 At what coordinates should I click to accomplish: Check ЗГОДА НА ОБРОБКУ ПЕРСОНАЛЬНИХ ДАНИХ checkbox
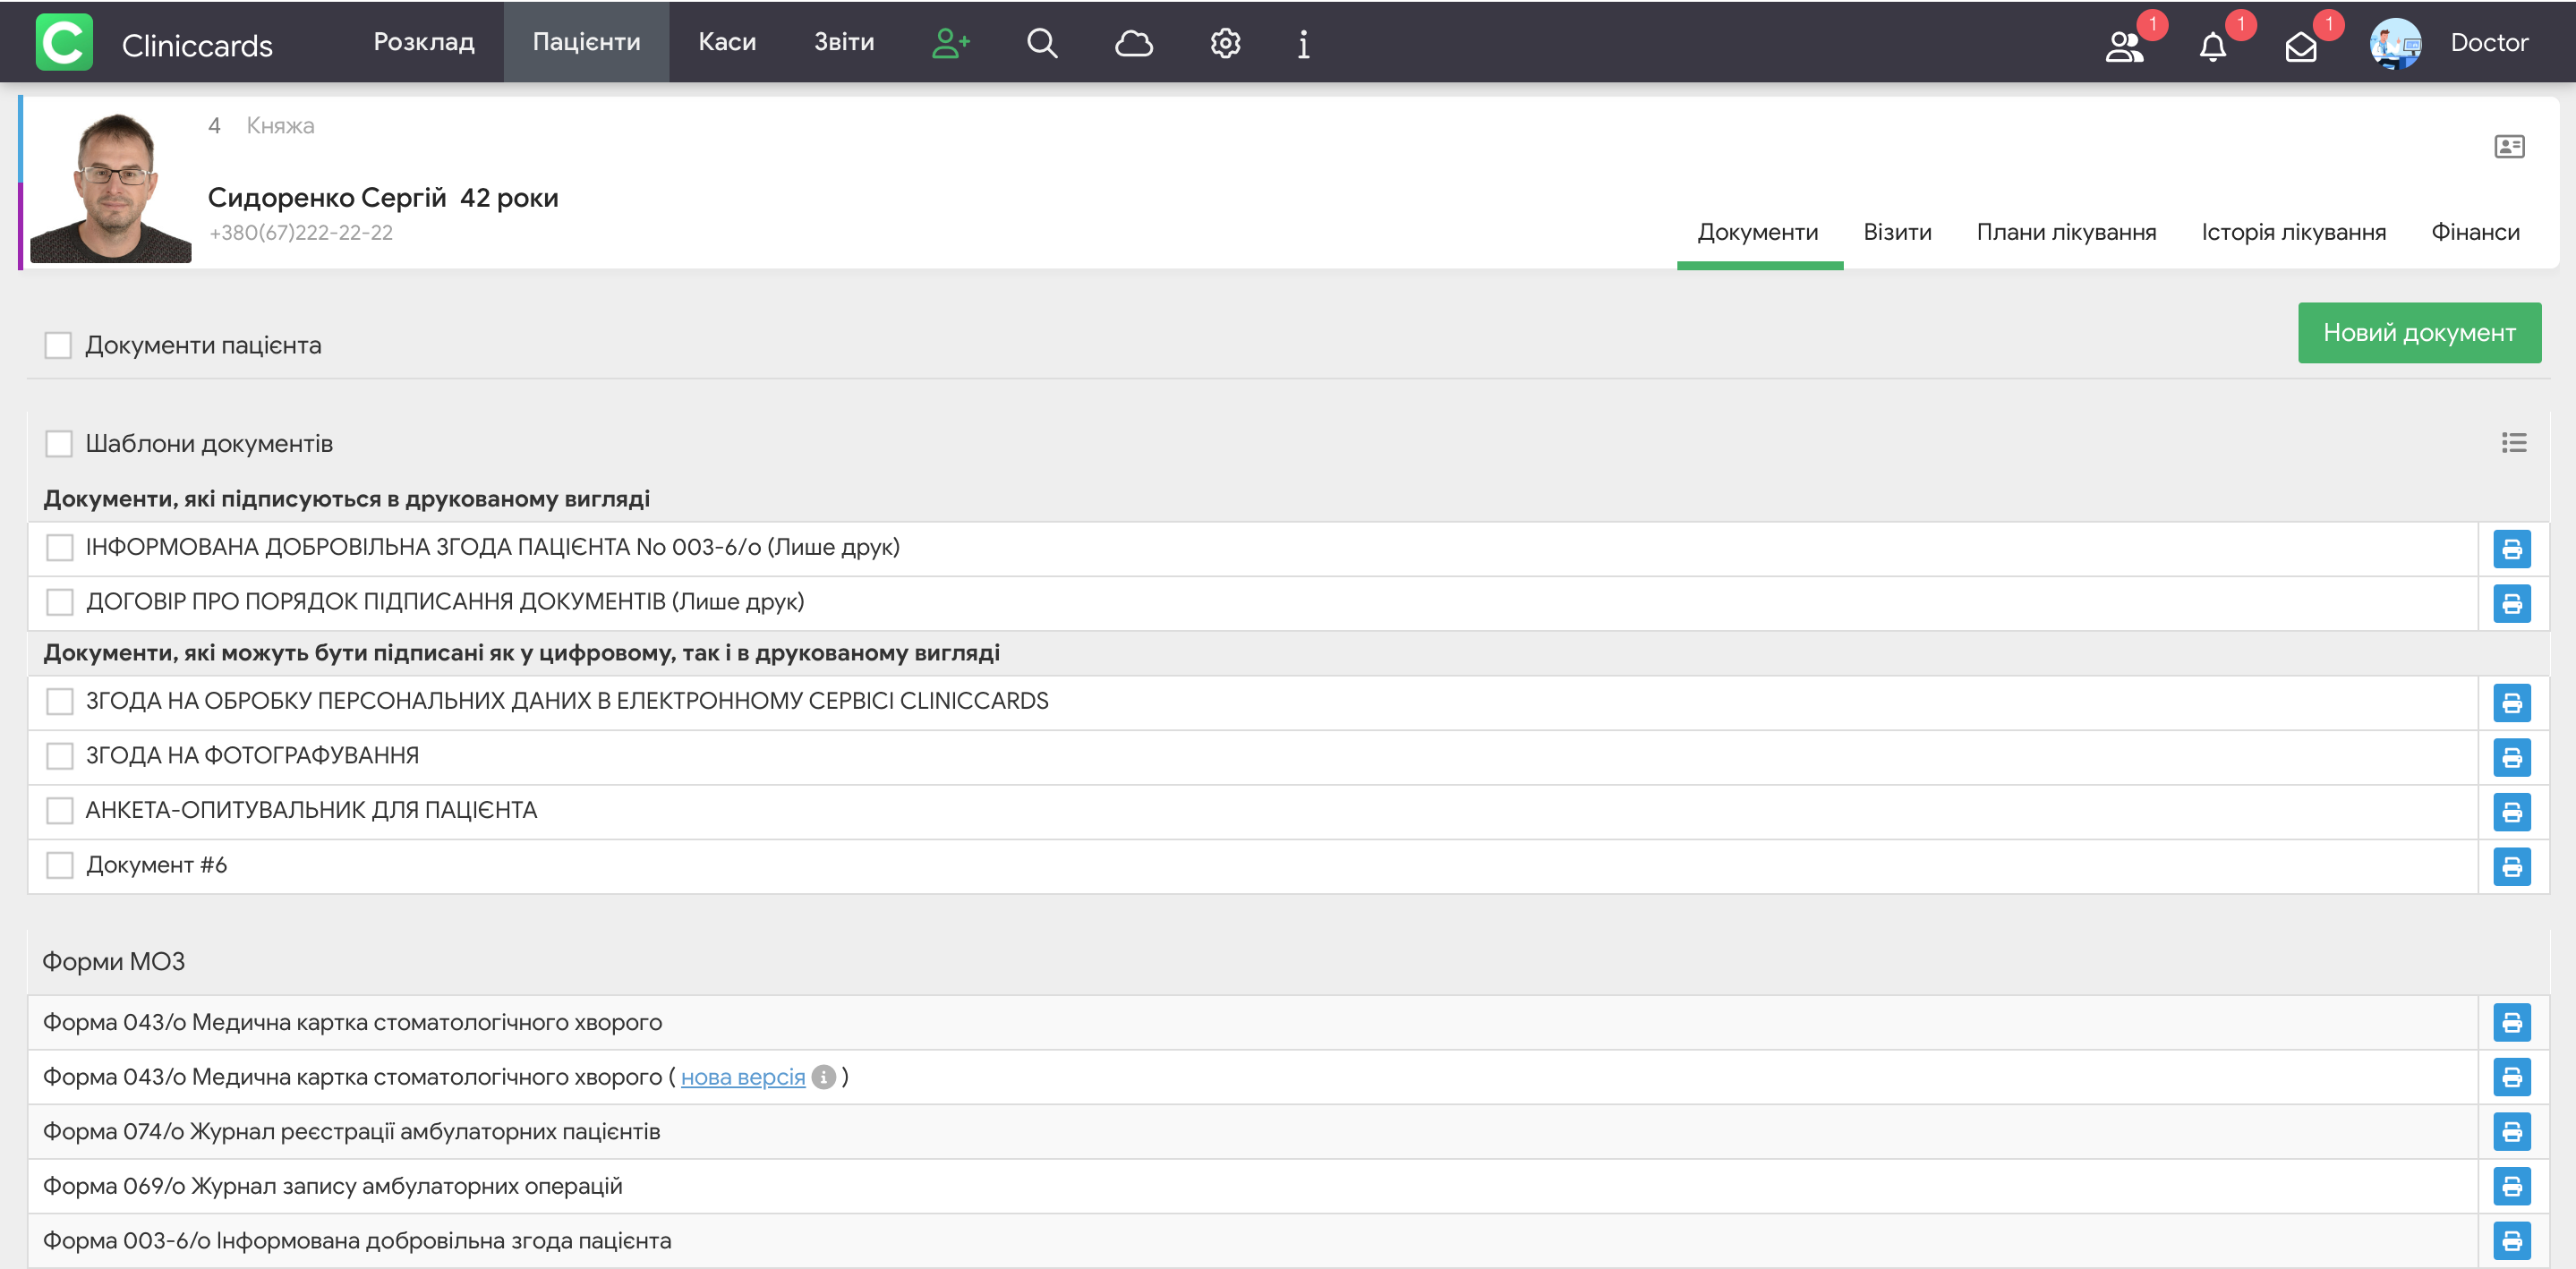pos(60,701)
